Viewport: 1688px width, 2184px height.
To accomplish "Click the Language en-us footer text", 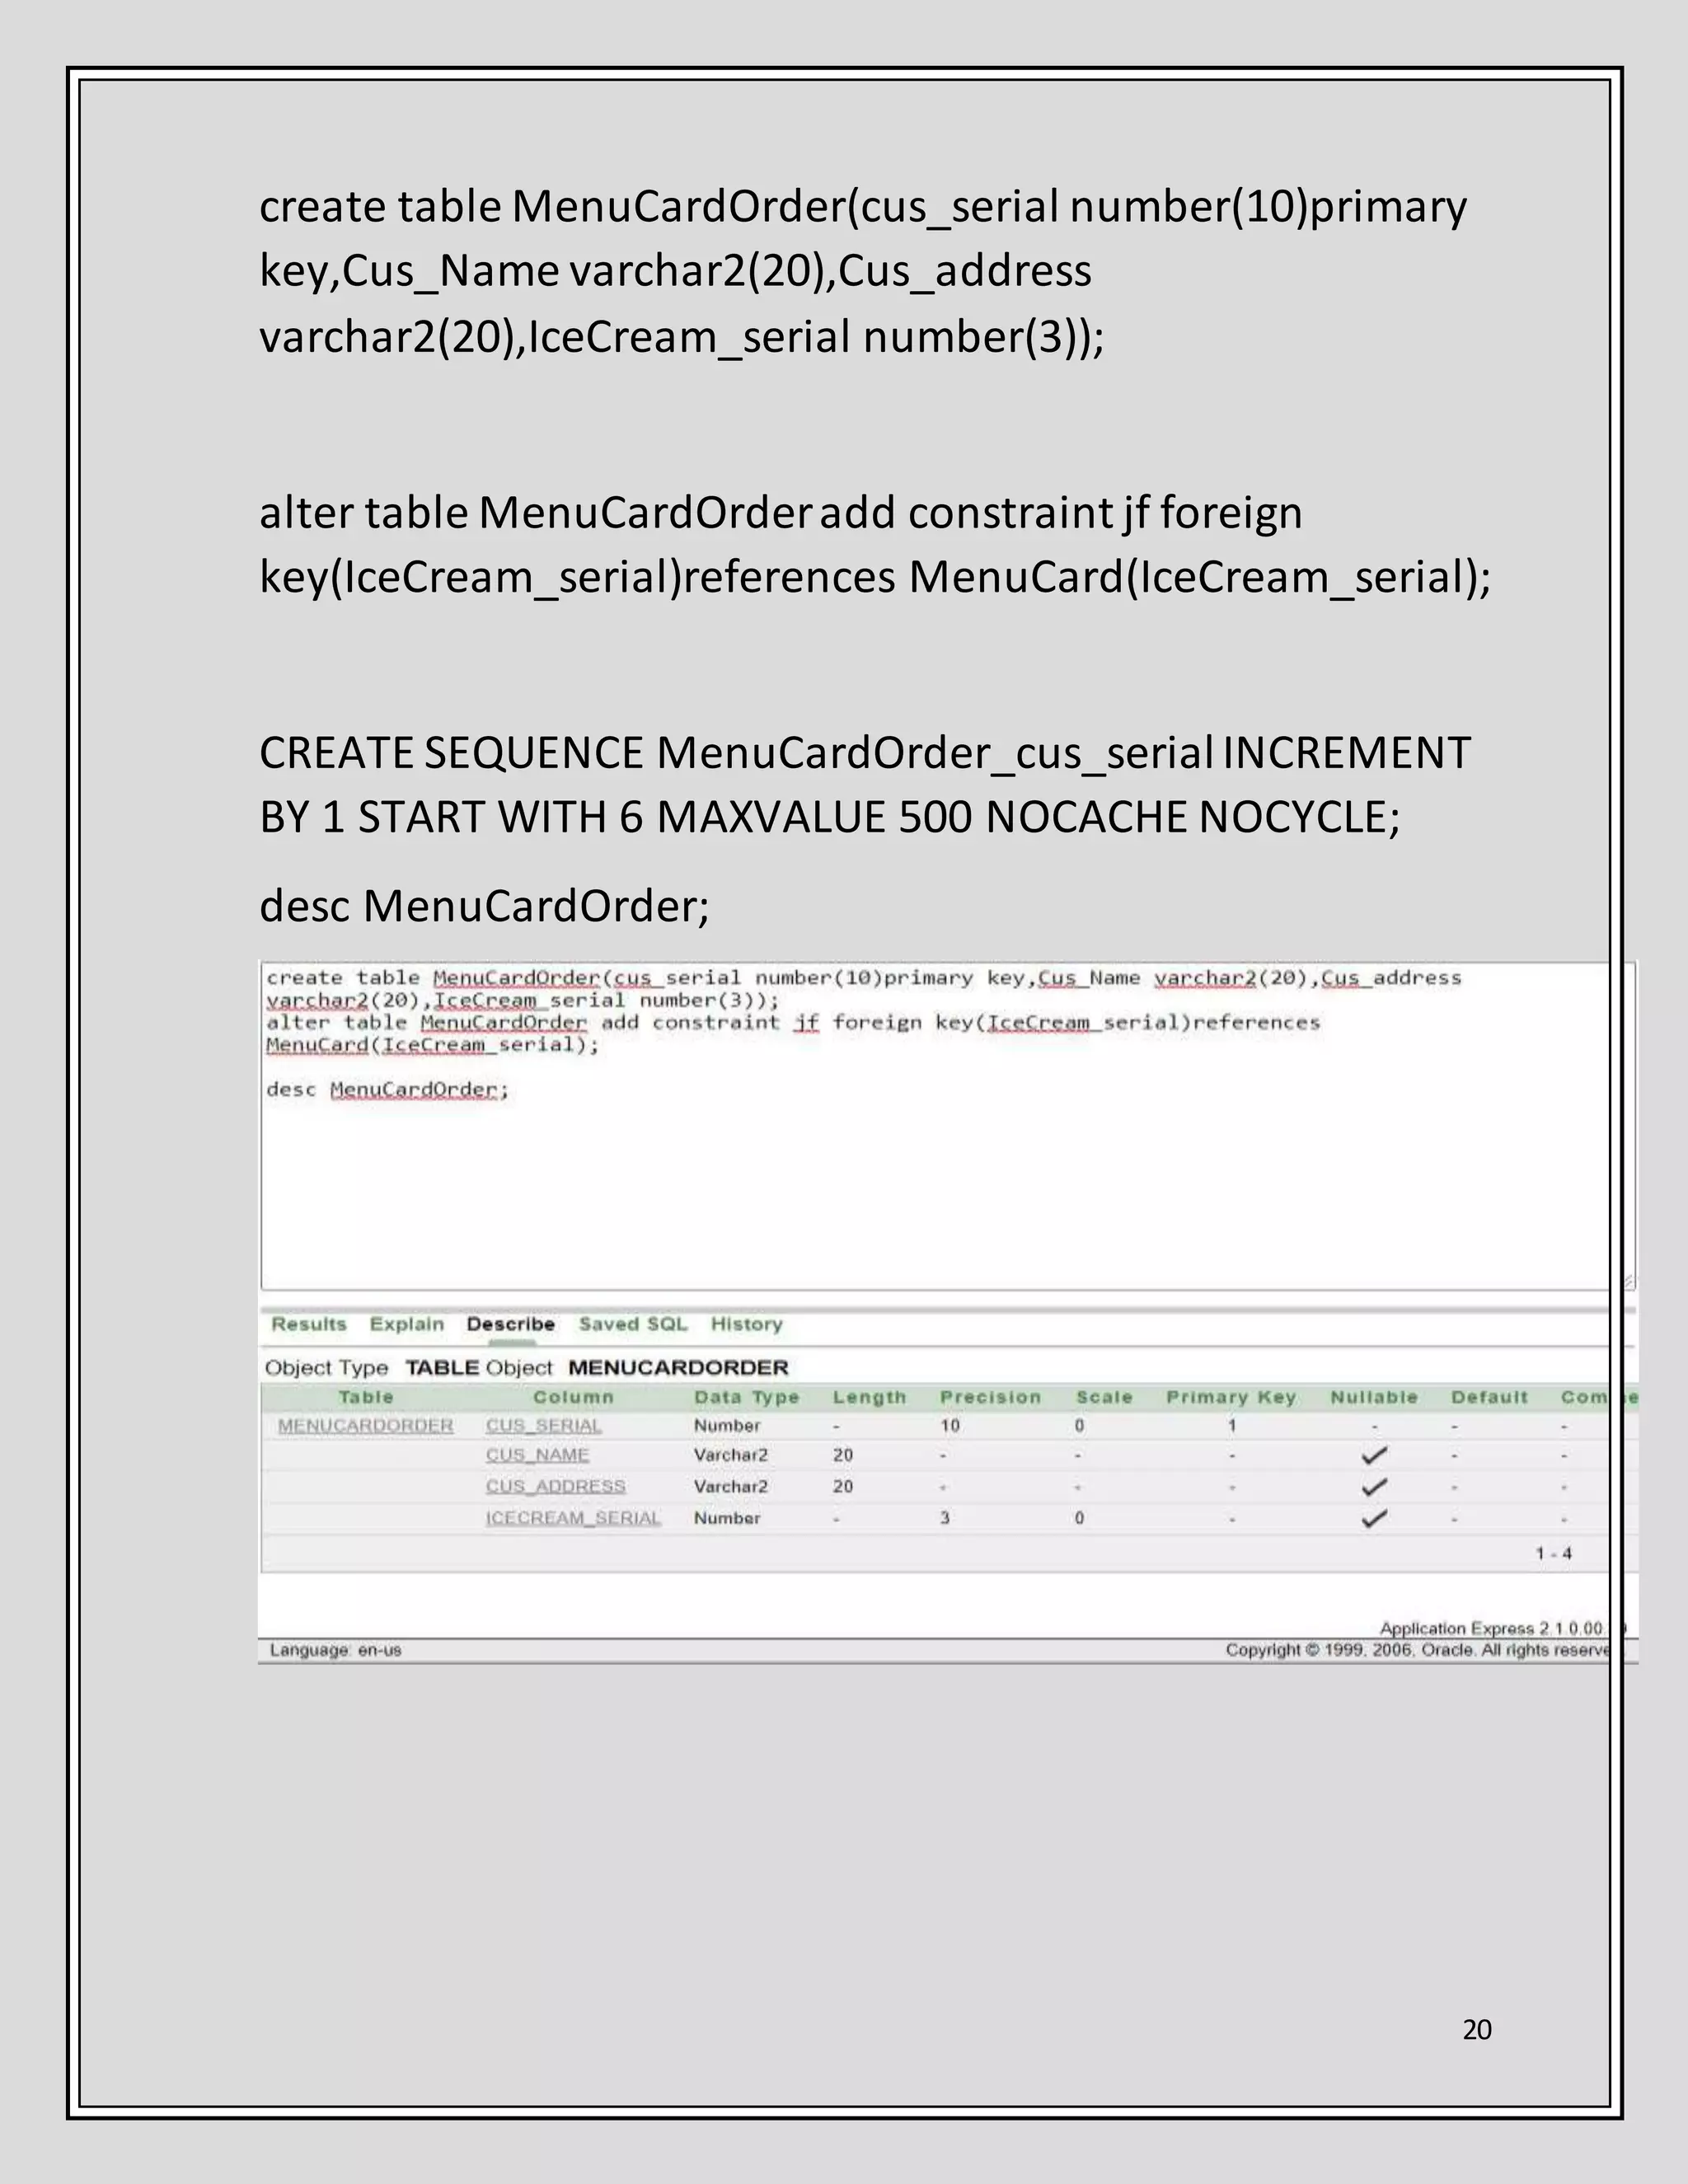I will (x=335, y=1650).
